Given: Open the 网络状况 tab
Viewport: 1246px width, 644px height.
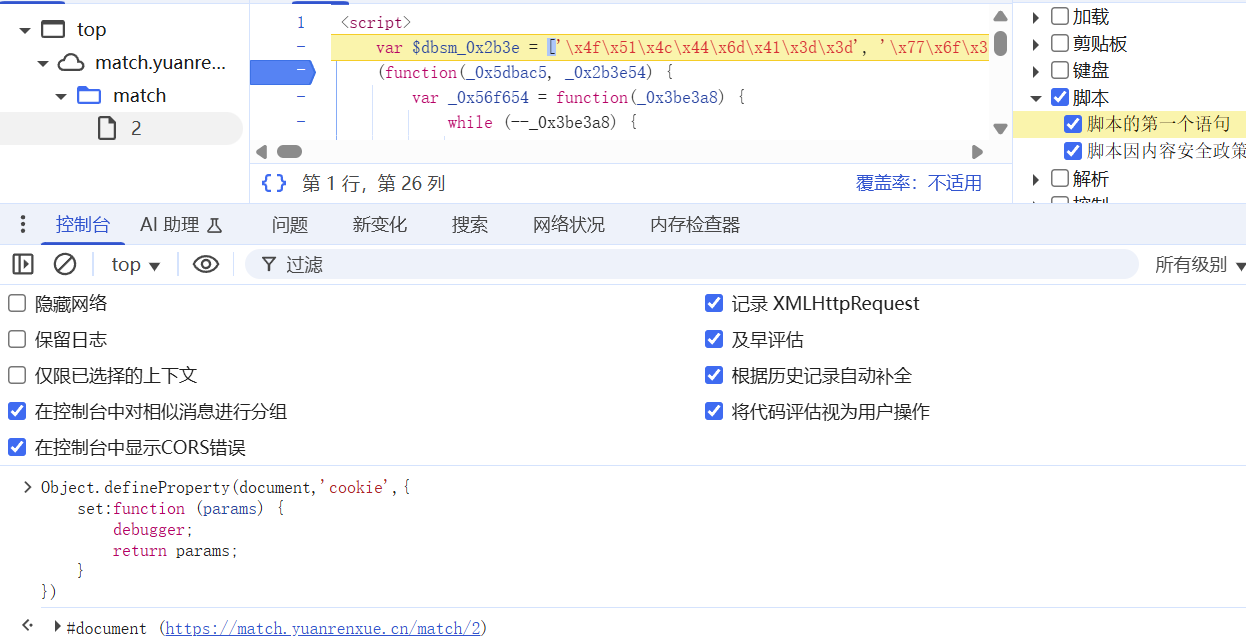Looking at the screenshot, I should [x=569, y=225].
